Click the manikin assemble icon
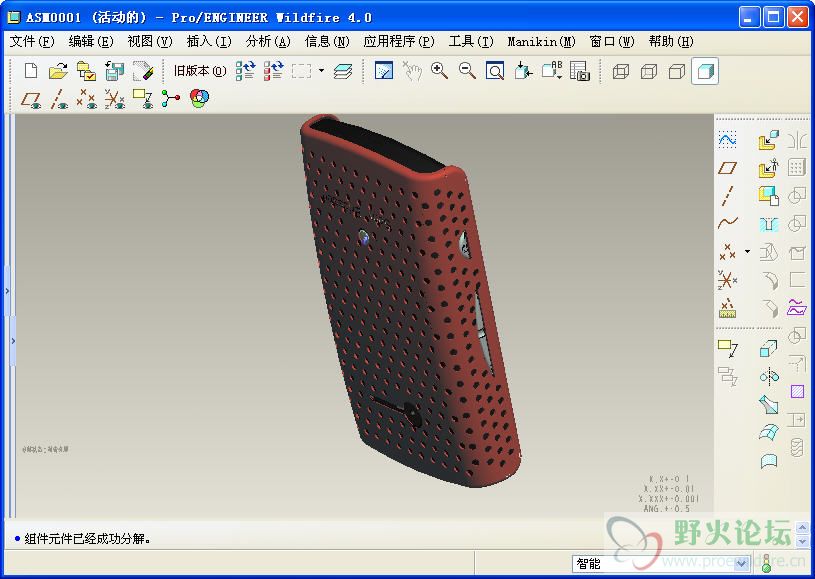This screenshot has height=579, width=815. [x=768, y=168]
